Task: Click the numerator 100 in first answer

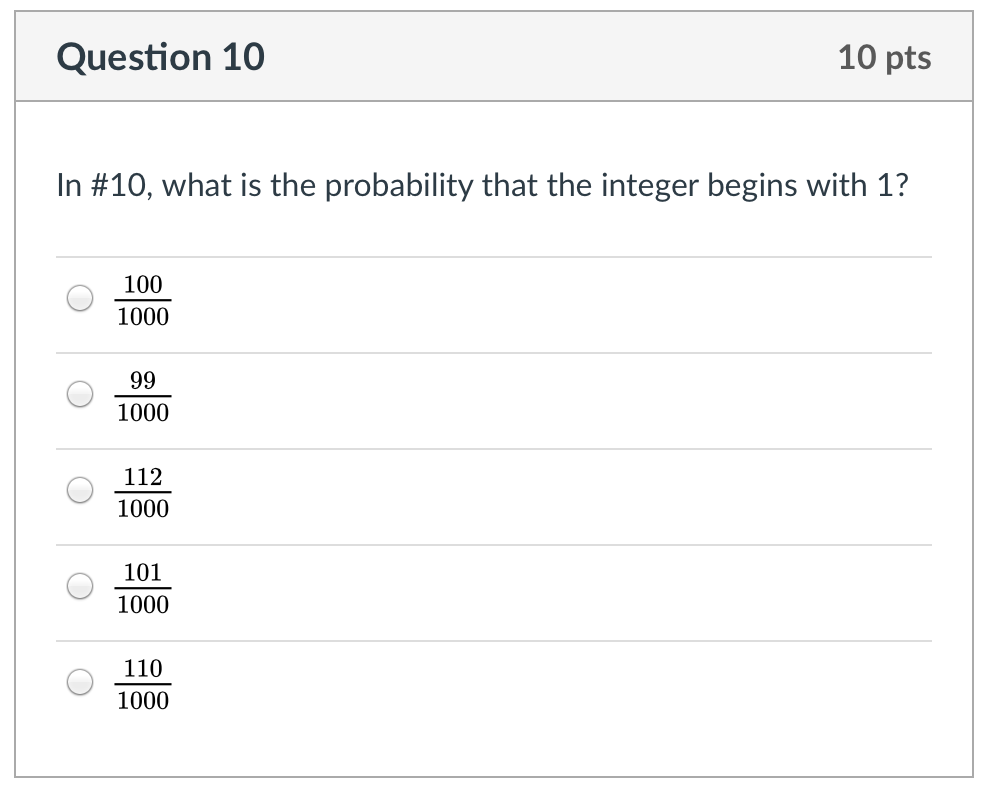Action: [x=143, y=285]
